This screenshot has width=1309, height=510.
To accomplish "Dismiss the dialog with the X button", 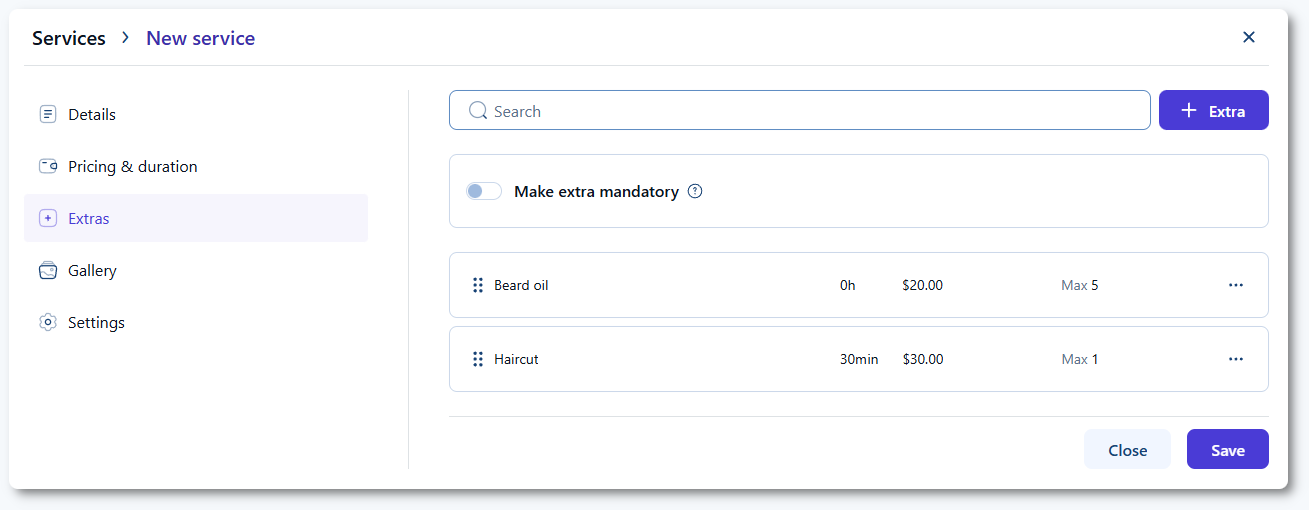I will coord(1248,37).
